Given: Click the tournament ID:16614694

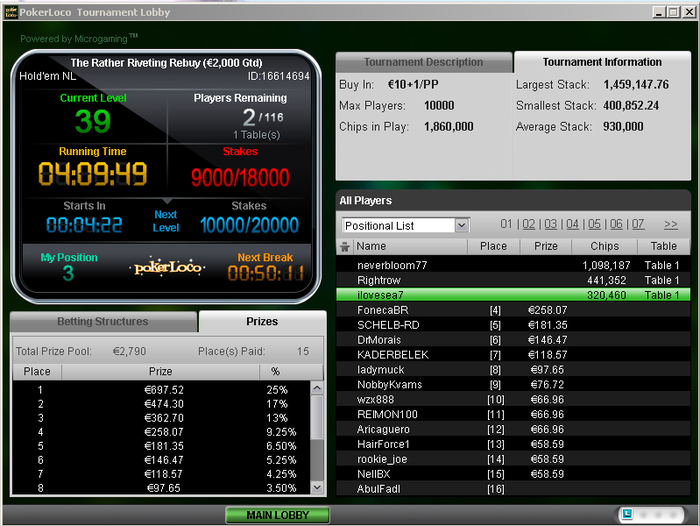Looking at the screenshot, I should coord(279,76).
